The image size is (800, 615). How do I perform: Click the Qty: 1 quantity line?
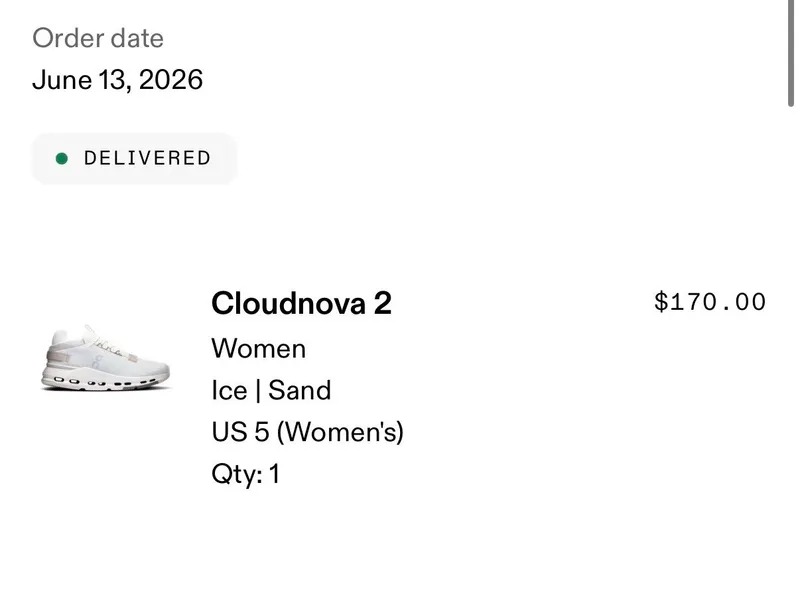pyautogui.click(x=245, y=474)
